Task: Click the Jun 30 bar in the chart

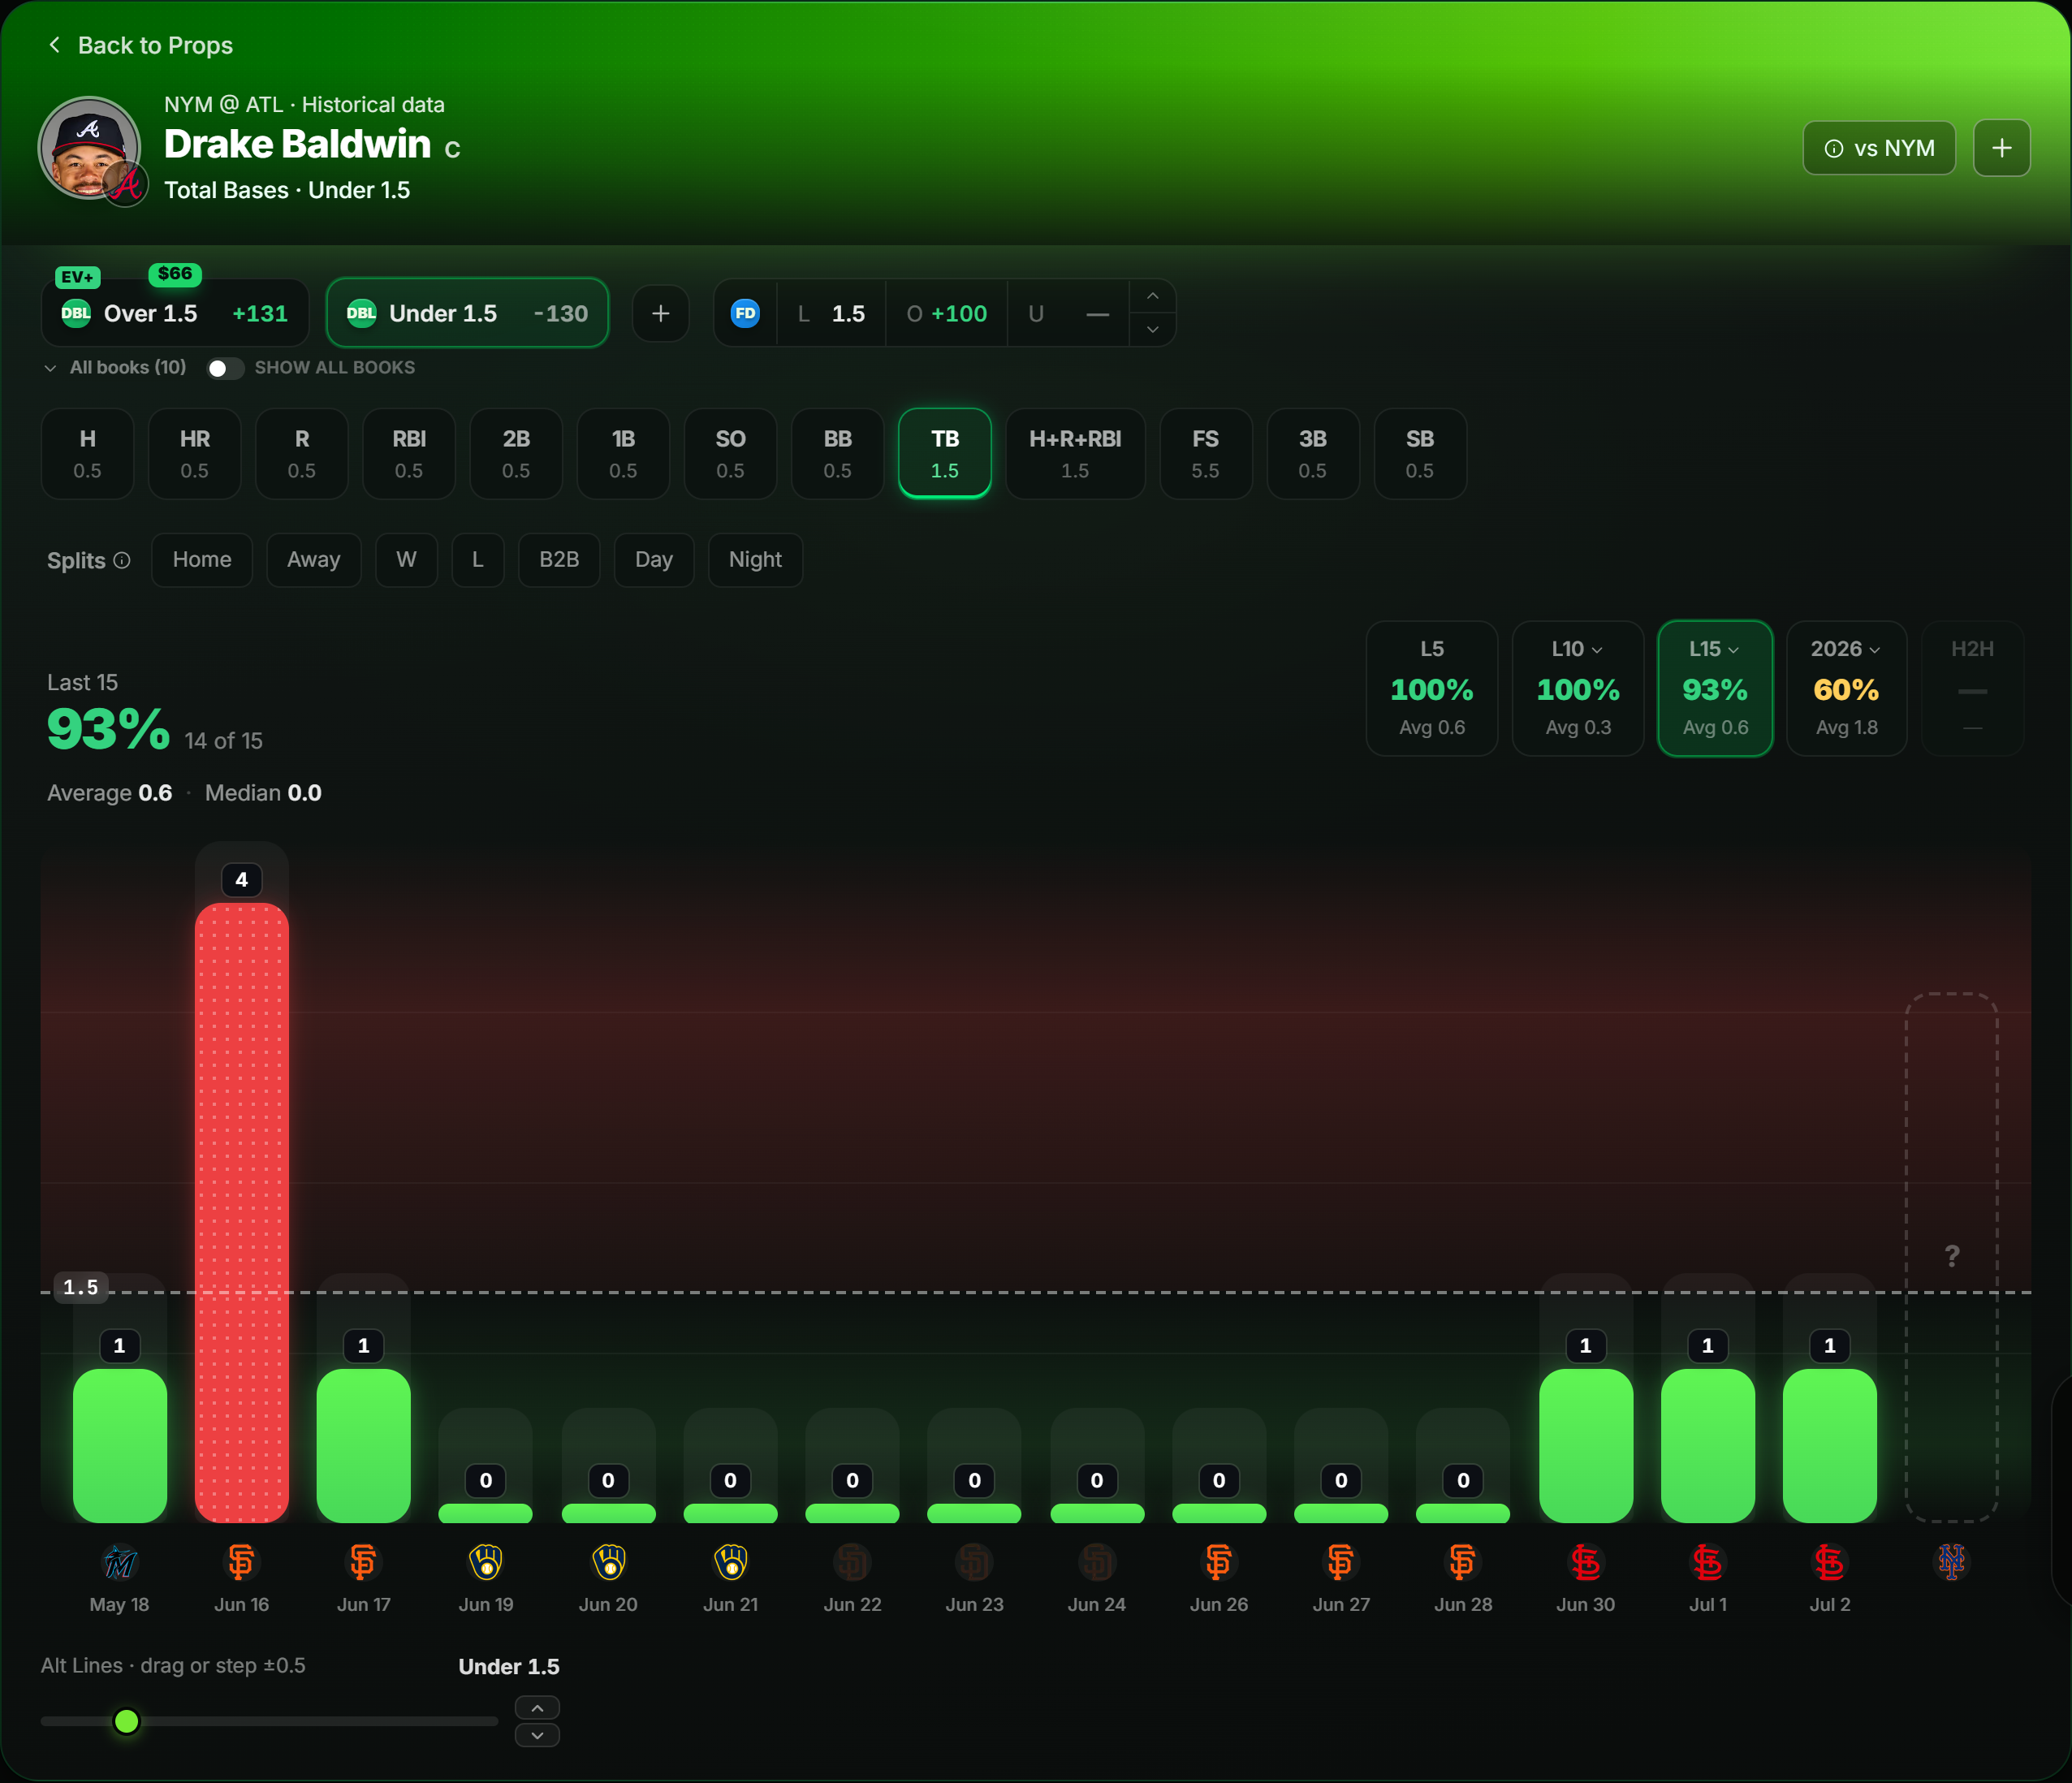Action: pyautogui.click(x=1586, y=1445)
